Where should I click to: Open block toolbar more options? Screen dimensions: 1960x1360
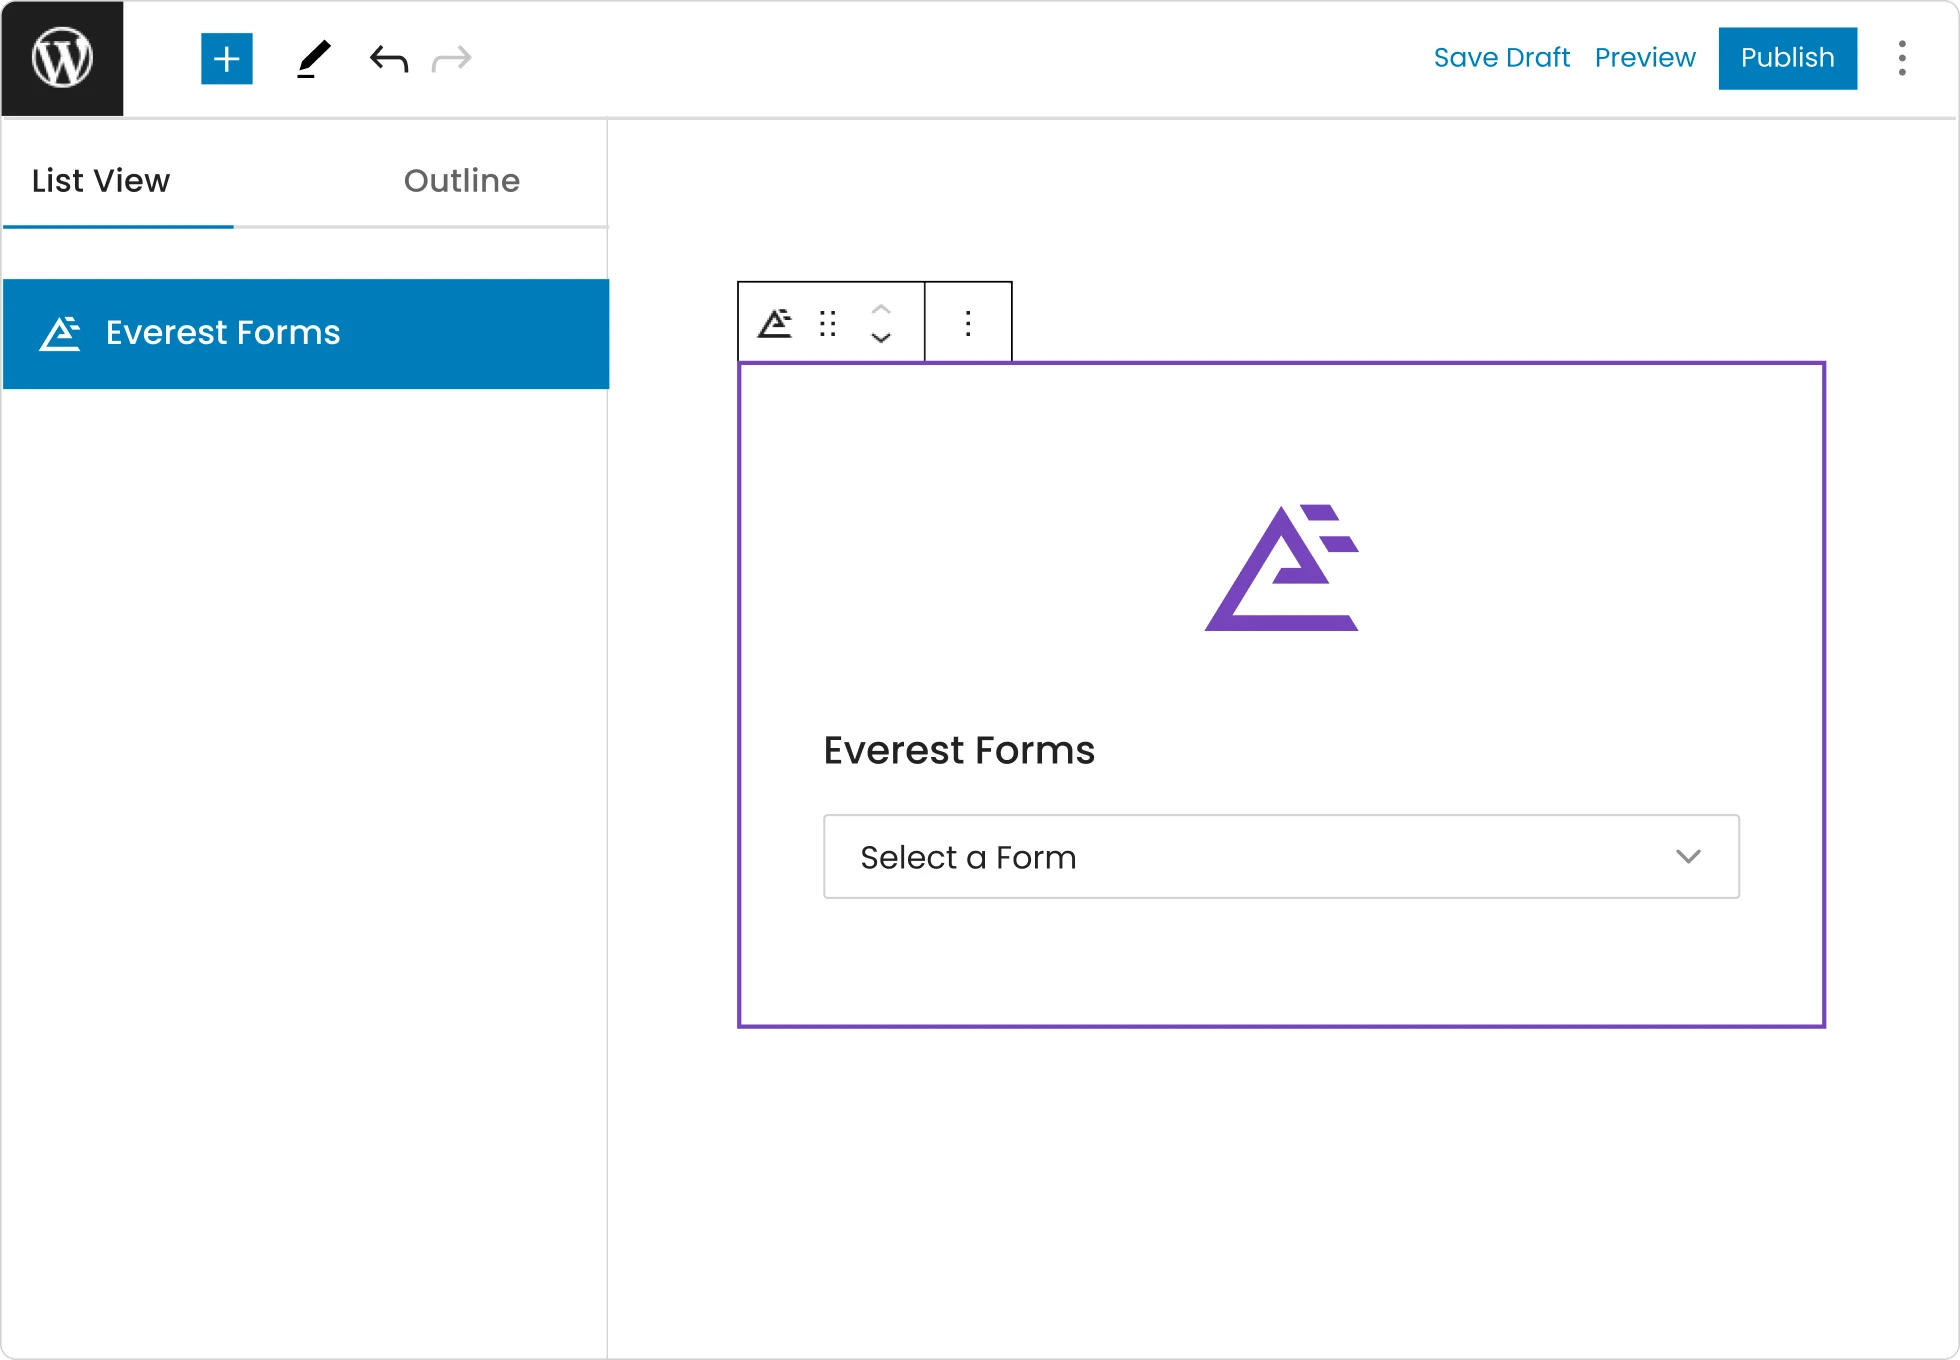pyautogui.click(x=968, y=323)
